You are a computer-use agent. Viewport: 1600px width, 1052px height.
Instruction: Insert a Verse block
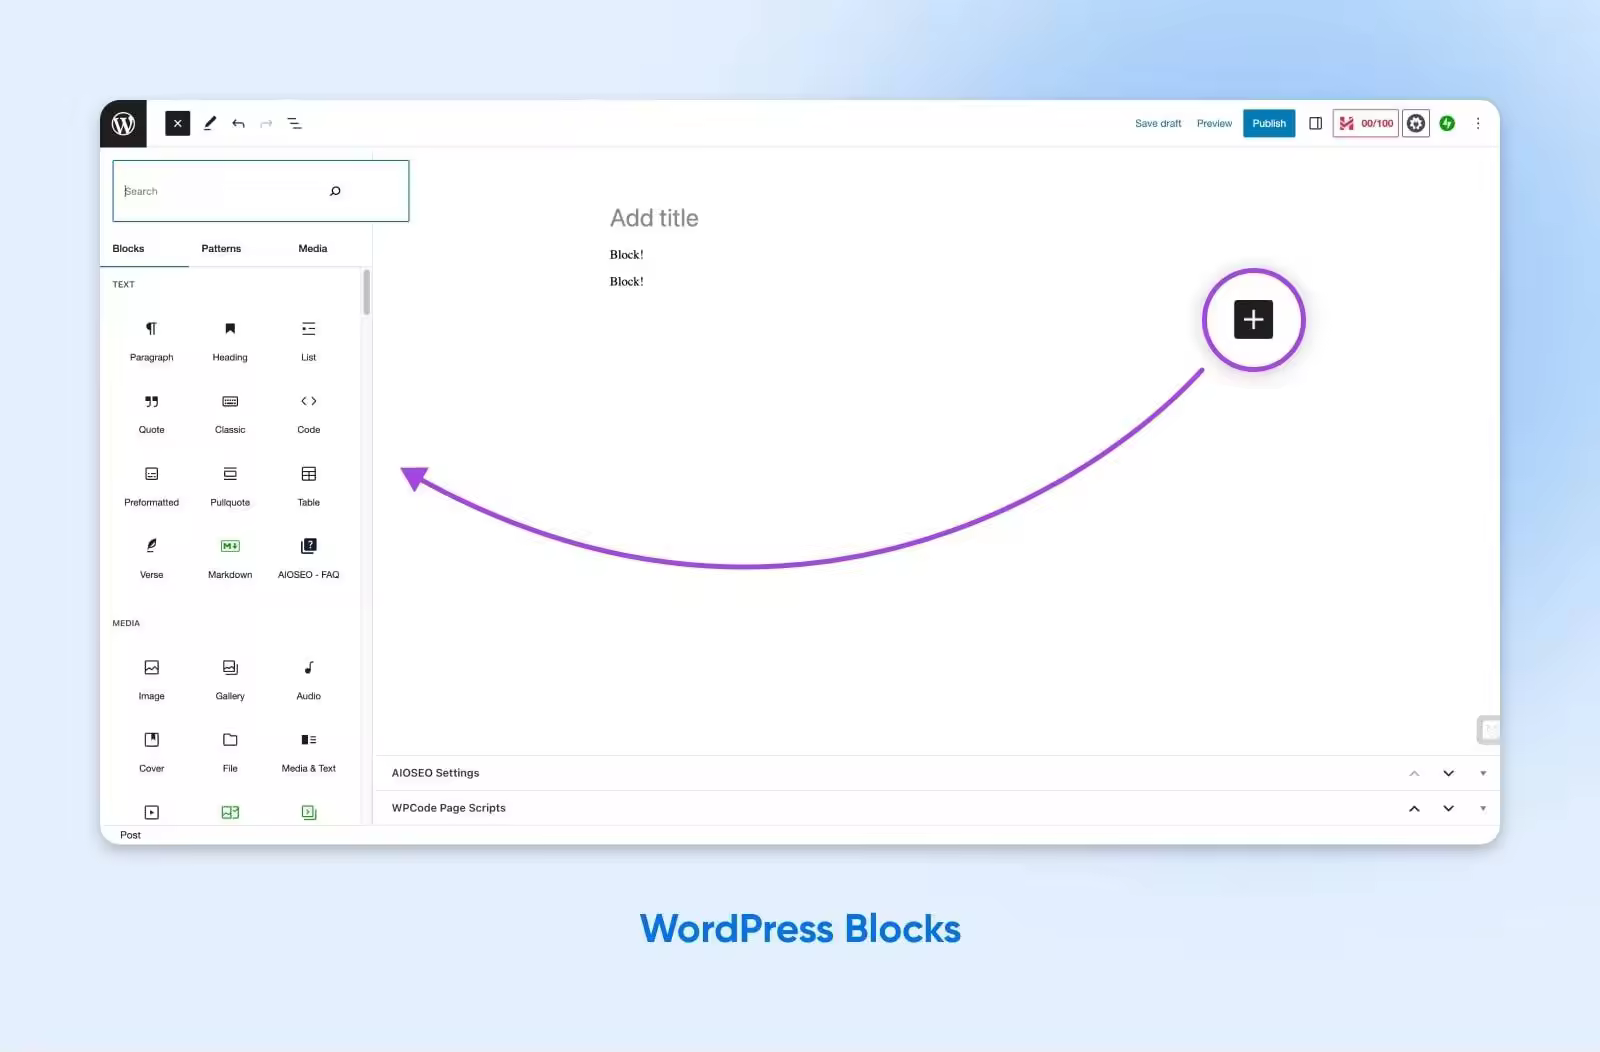[152, 559]
